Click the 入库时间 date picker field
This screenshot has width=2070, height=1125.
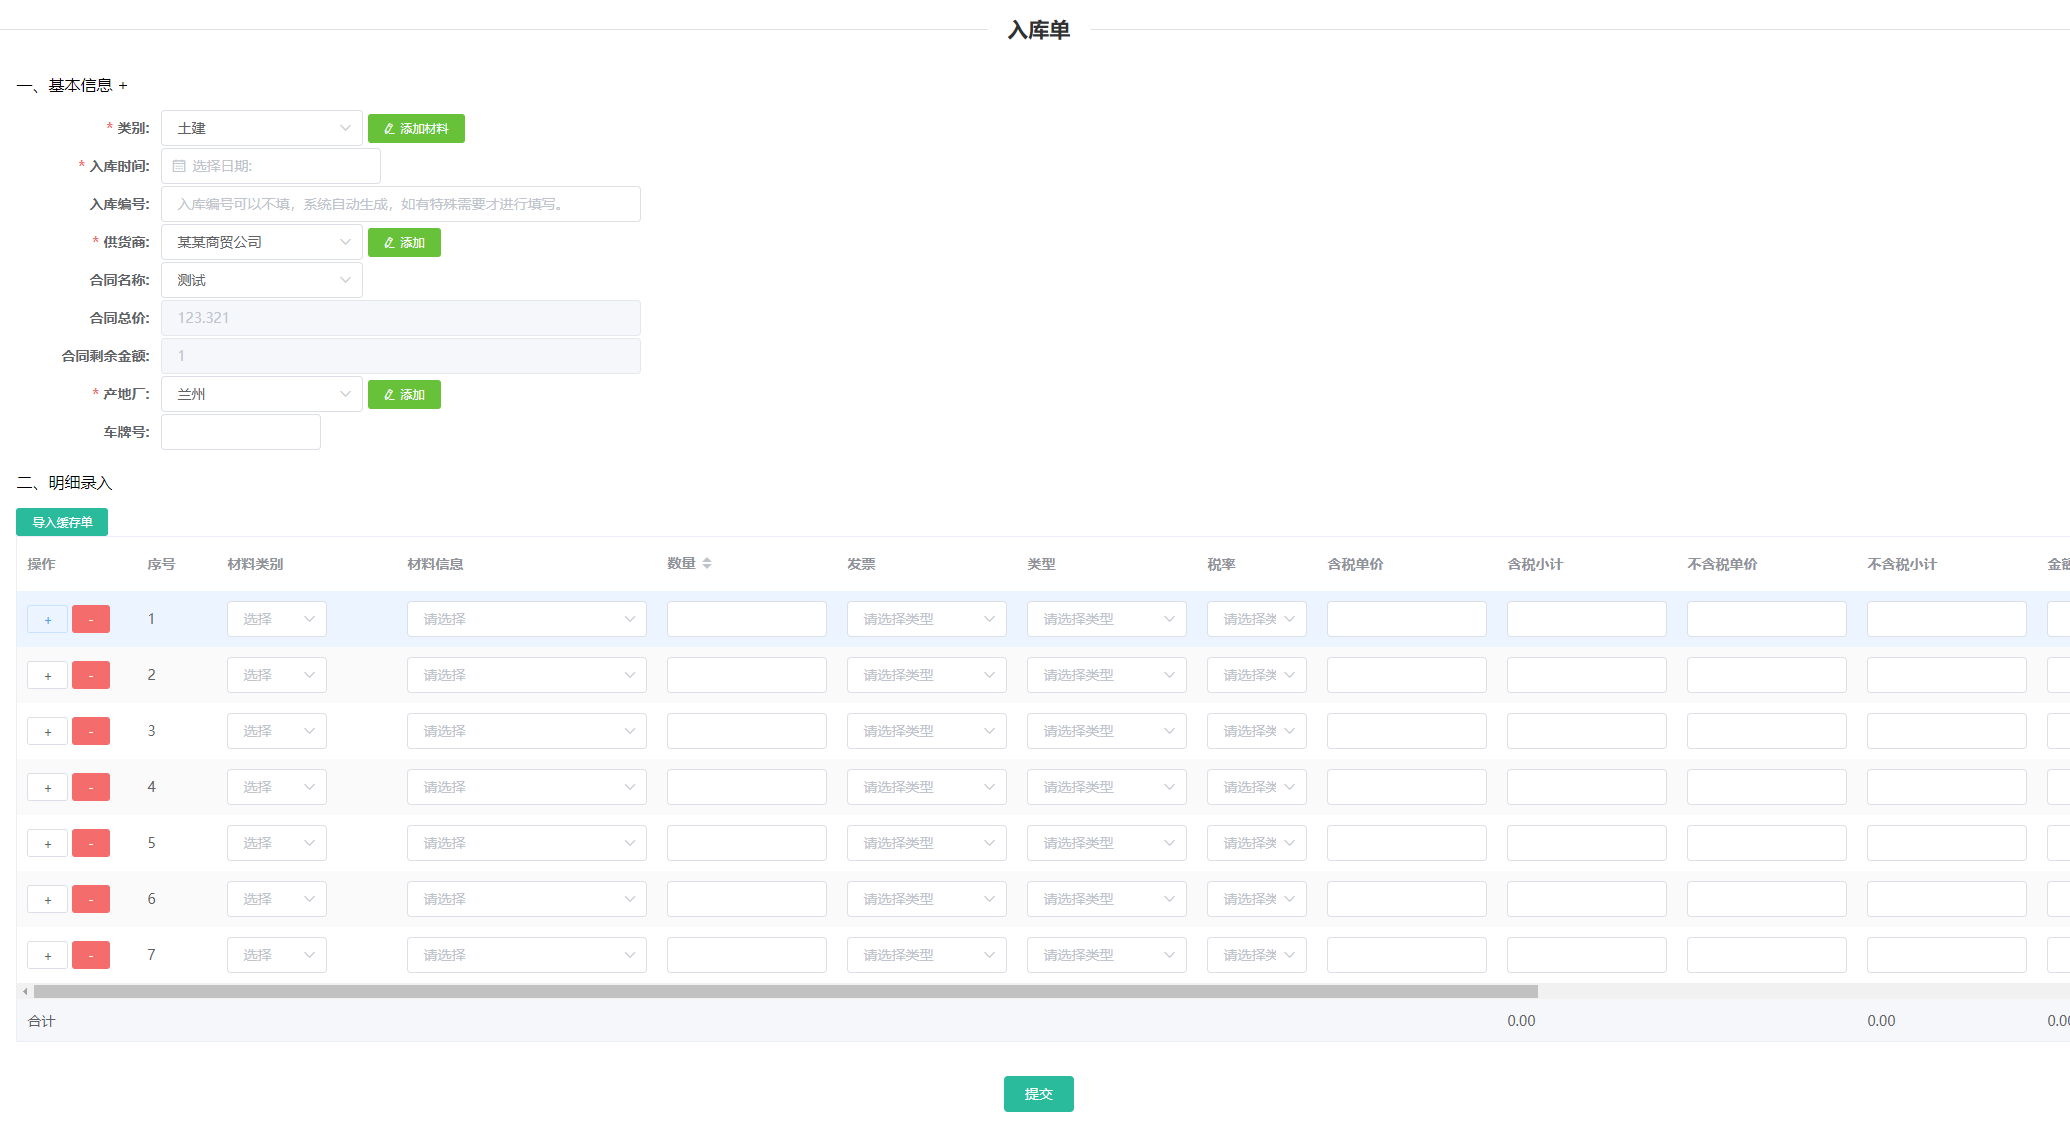click(271, 166)
